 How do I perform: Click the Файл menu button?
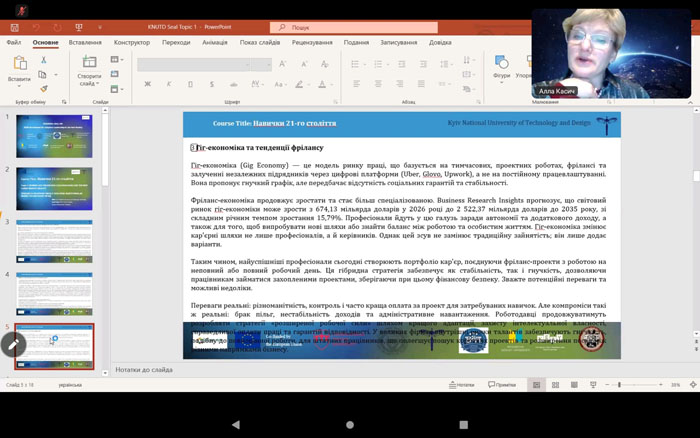[x=14, y=43]
